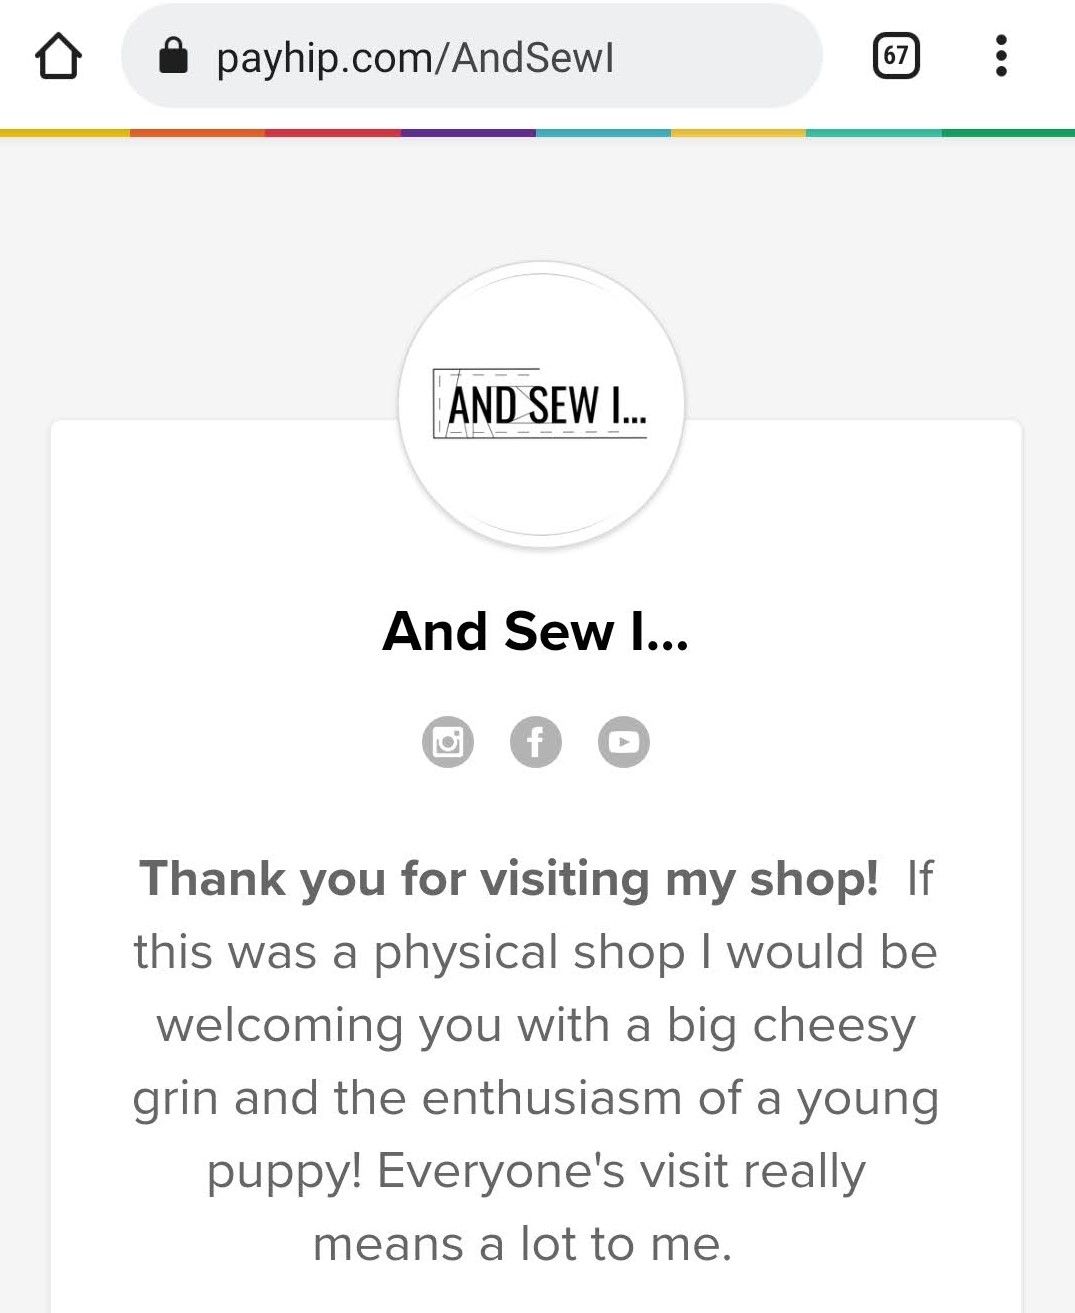Tap the browser home icon

(58, 57)
